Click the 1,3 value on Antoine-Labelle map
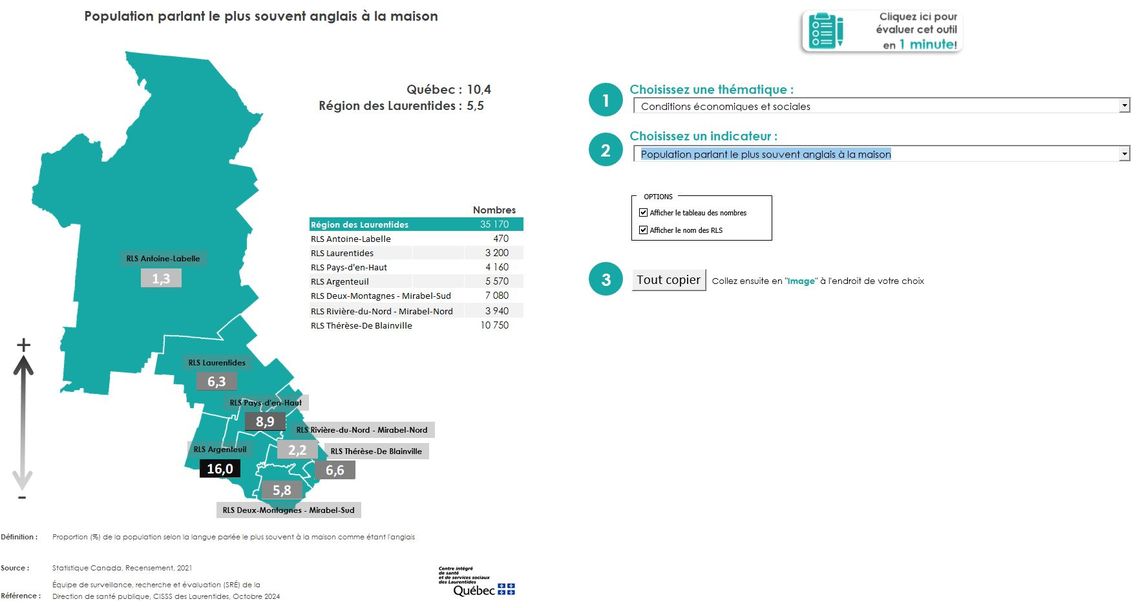The width and height of the screenshot is (1140, 608). click(161, 279)
